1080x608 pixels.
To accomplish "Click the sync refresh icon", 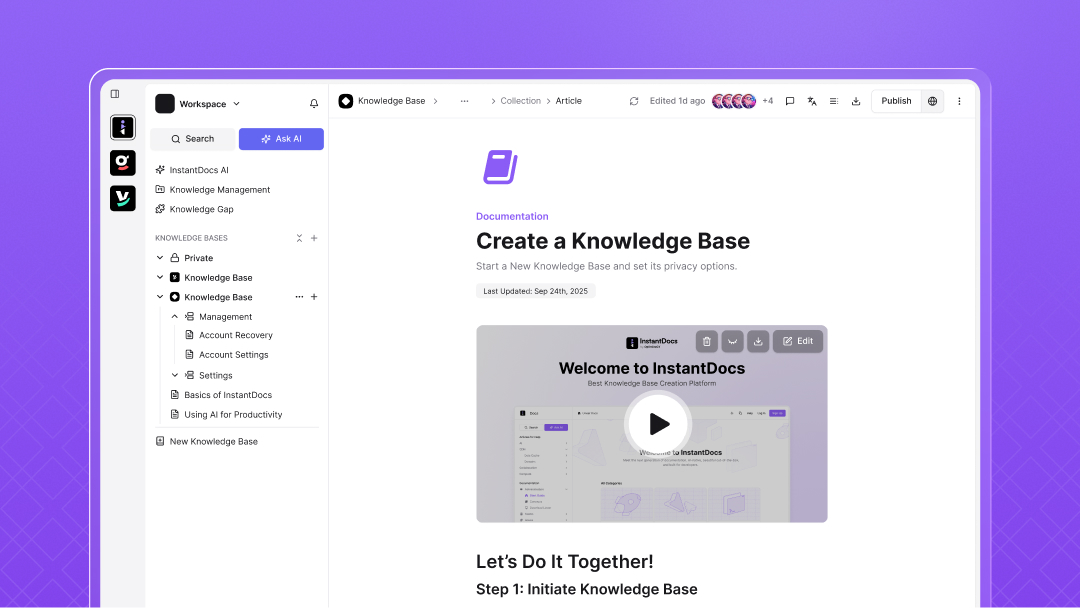I will (x=634, y=101).
